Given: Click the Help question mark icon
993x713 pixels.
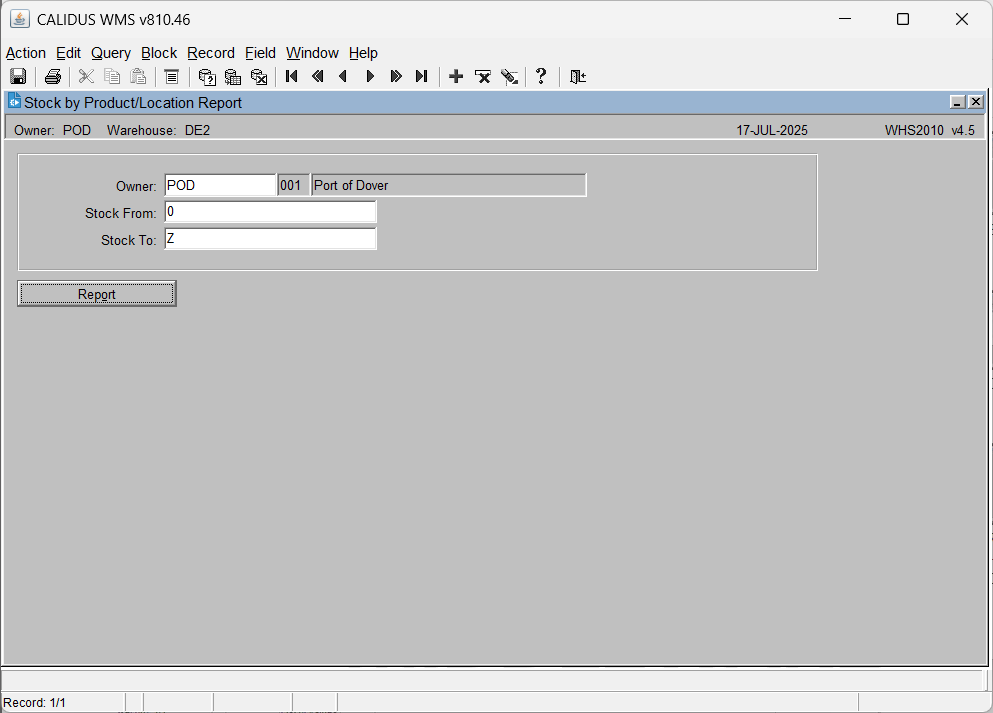Looking at the screenshot, I should (541, 77).
